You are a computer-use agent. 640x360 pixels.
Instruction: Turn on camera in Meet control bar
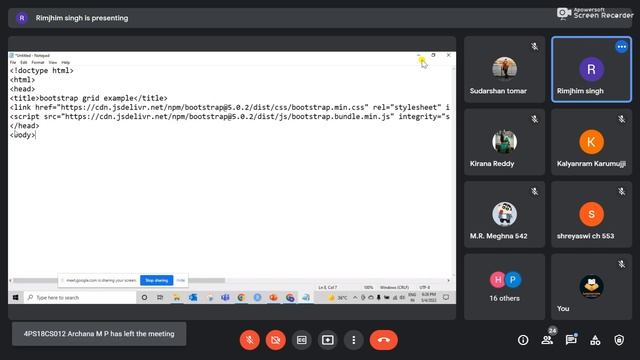(x=276, y=340)
